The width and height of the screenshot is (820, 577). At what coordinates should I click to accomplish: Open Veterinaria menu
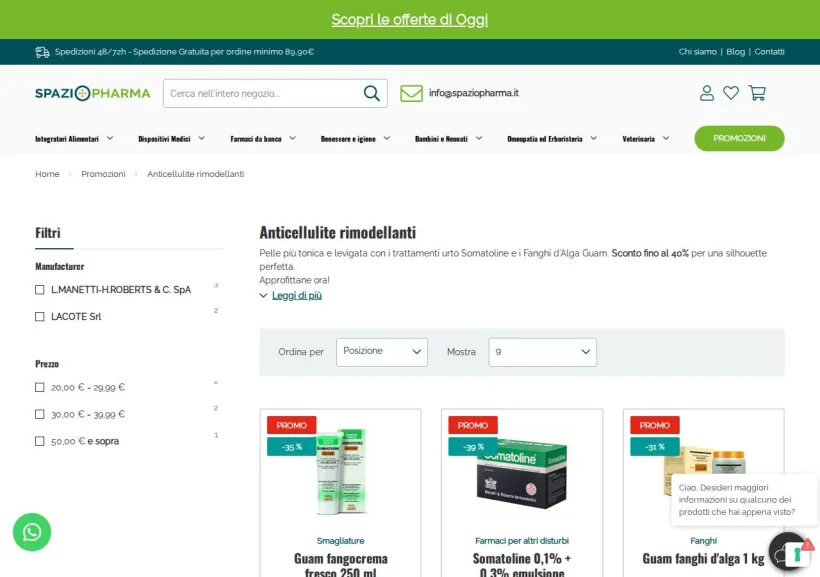[x=638, y=139]
